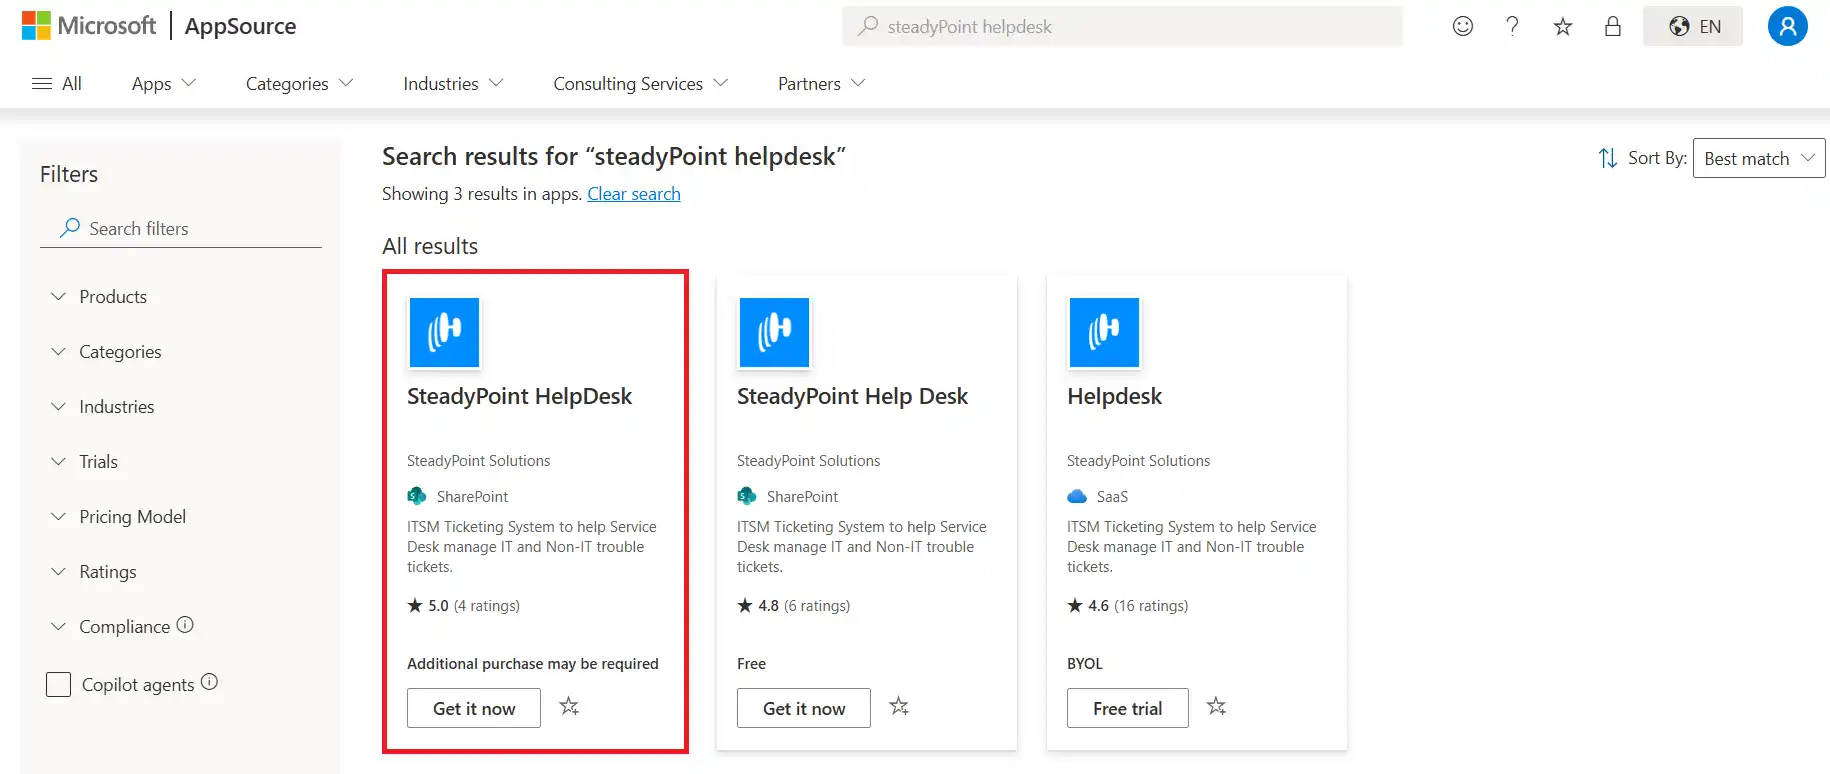Click the BYOL pricing label

click(1085, 664)
